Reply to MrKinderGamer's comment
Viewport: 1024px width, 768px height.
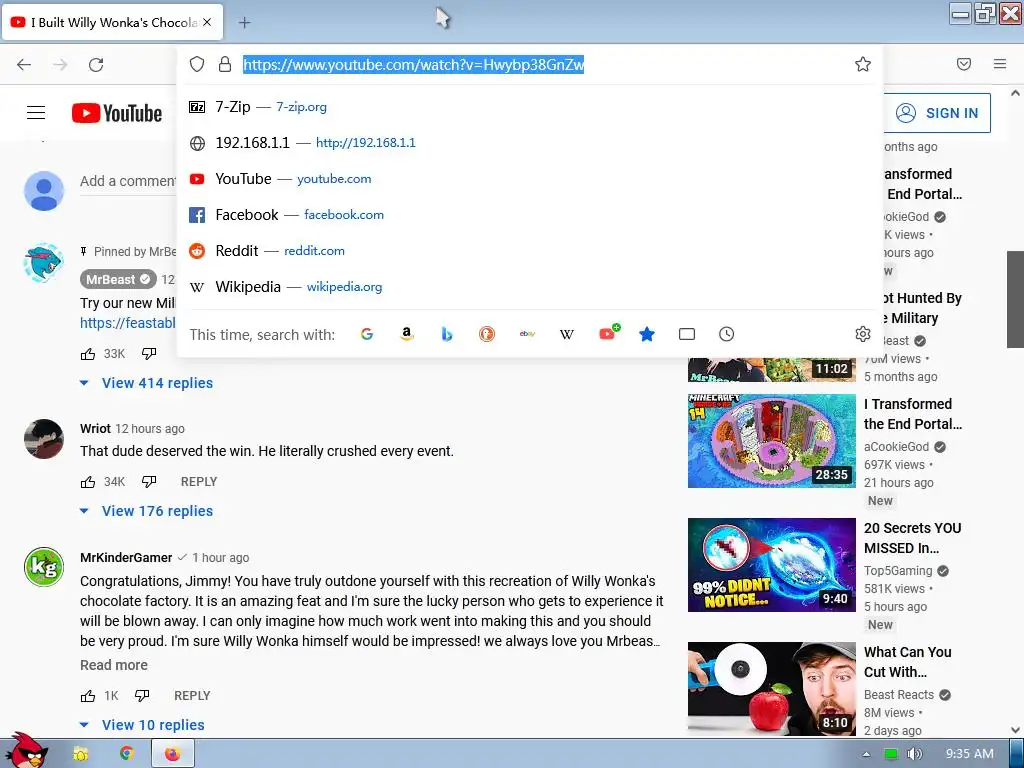click(192, 696)
